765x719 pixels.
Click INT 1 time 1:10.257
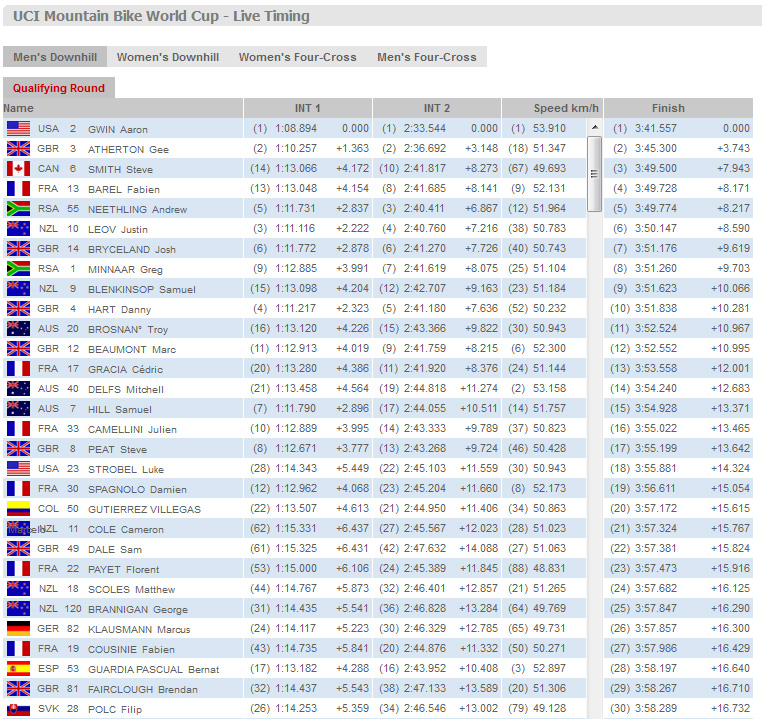tap(296, 149)
